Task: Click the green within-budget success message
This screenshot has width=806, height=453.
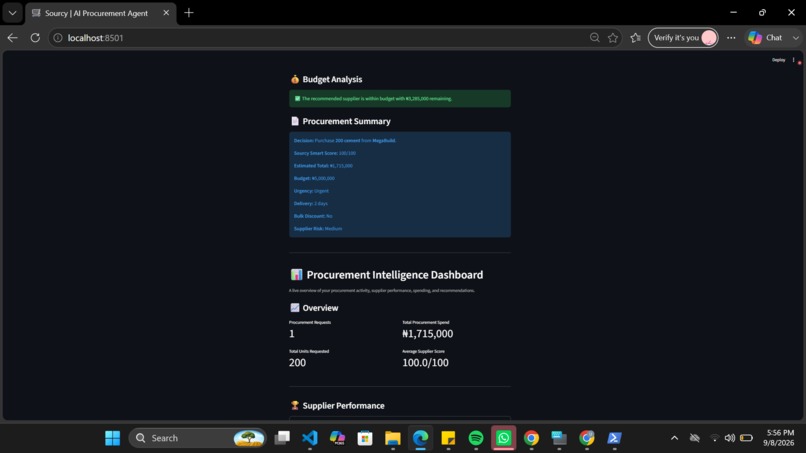Action: click(400, 99)
